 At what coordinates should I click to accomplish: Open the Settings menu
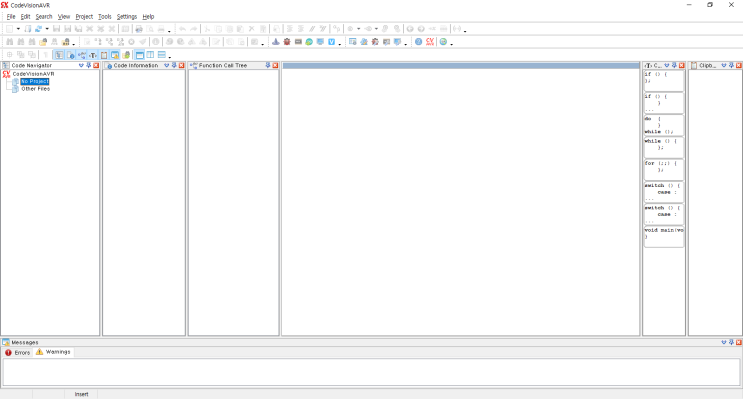(127, 17)
